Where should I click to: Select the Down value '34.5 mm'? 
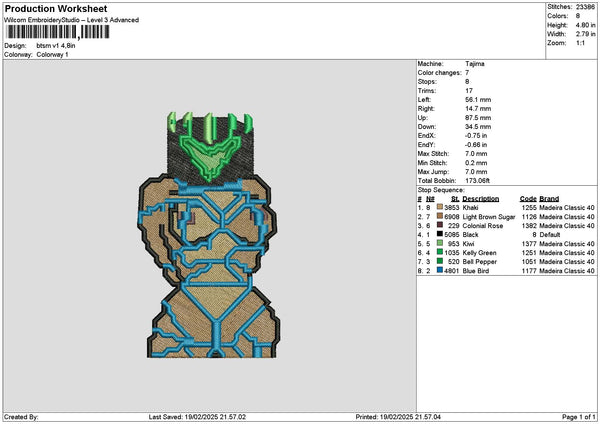(x=478, y=127)
